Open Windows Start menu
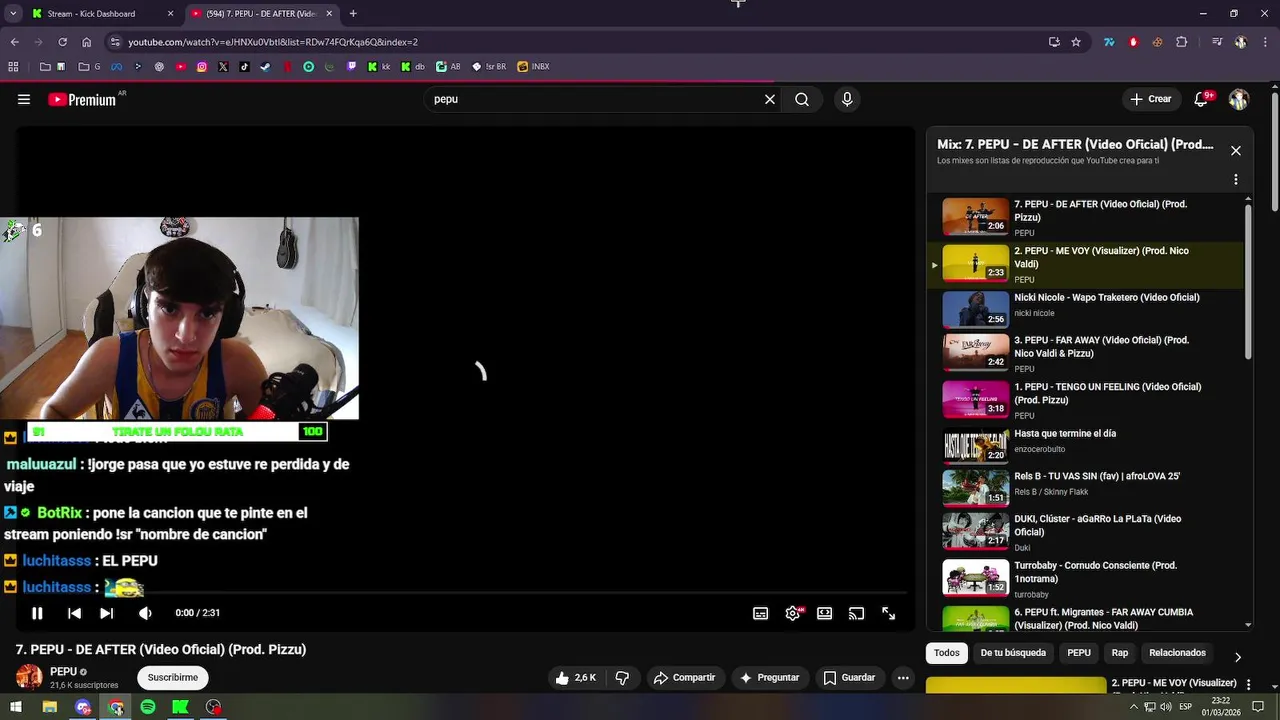The height and width of the screenshot is (720, 1280). (16, 707)
